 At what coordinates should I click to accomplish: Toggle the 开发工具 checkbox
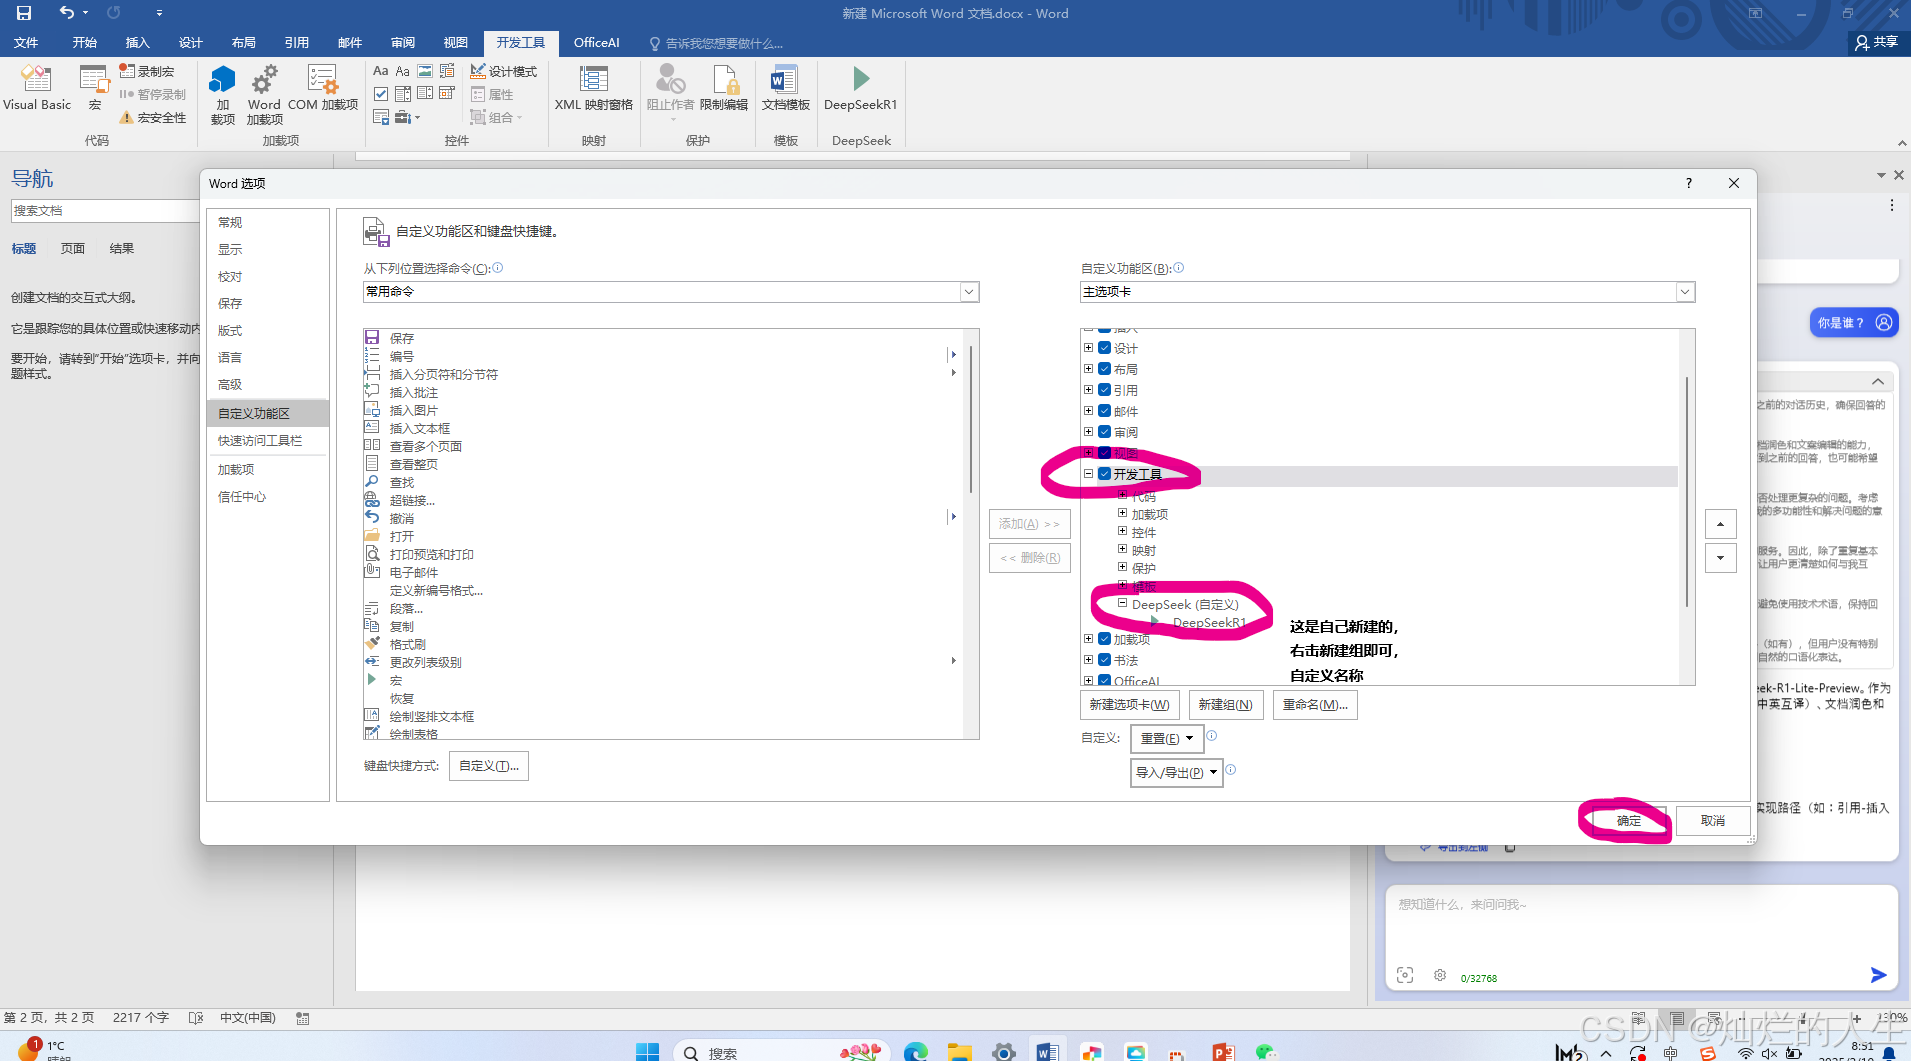point(1105,474)
